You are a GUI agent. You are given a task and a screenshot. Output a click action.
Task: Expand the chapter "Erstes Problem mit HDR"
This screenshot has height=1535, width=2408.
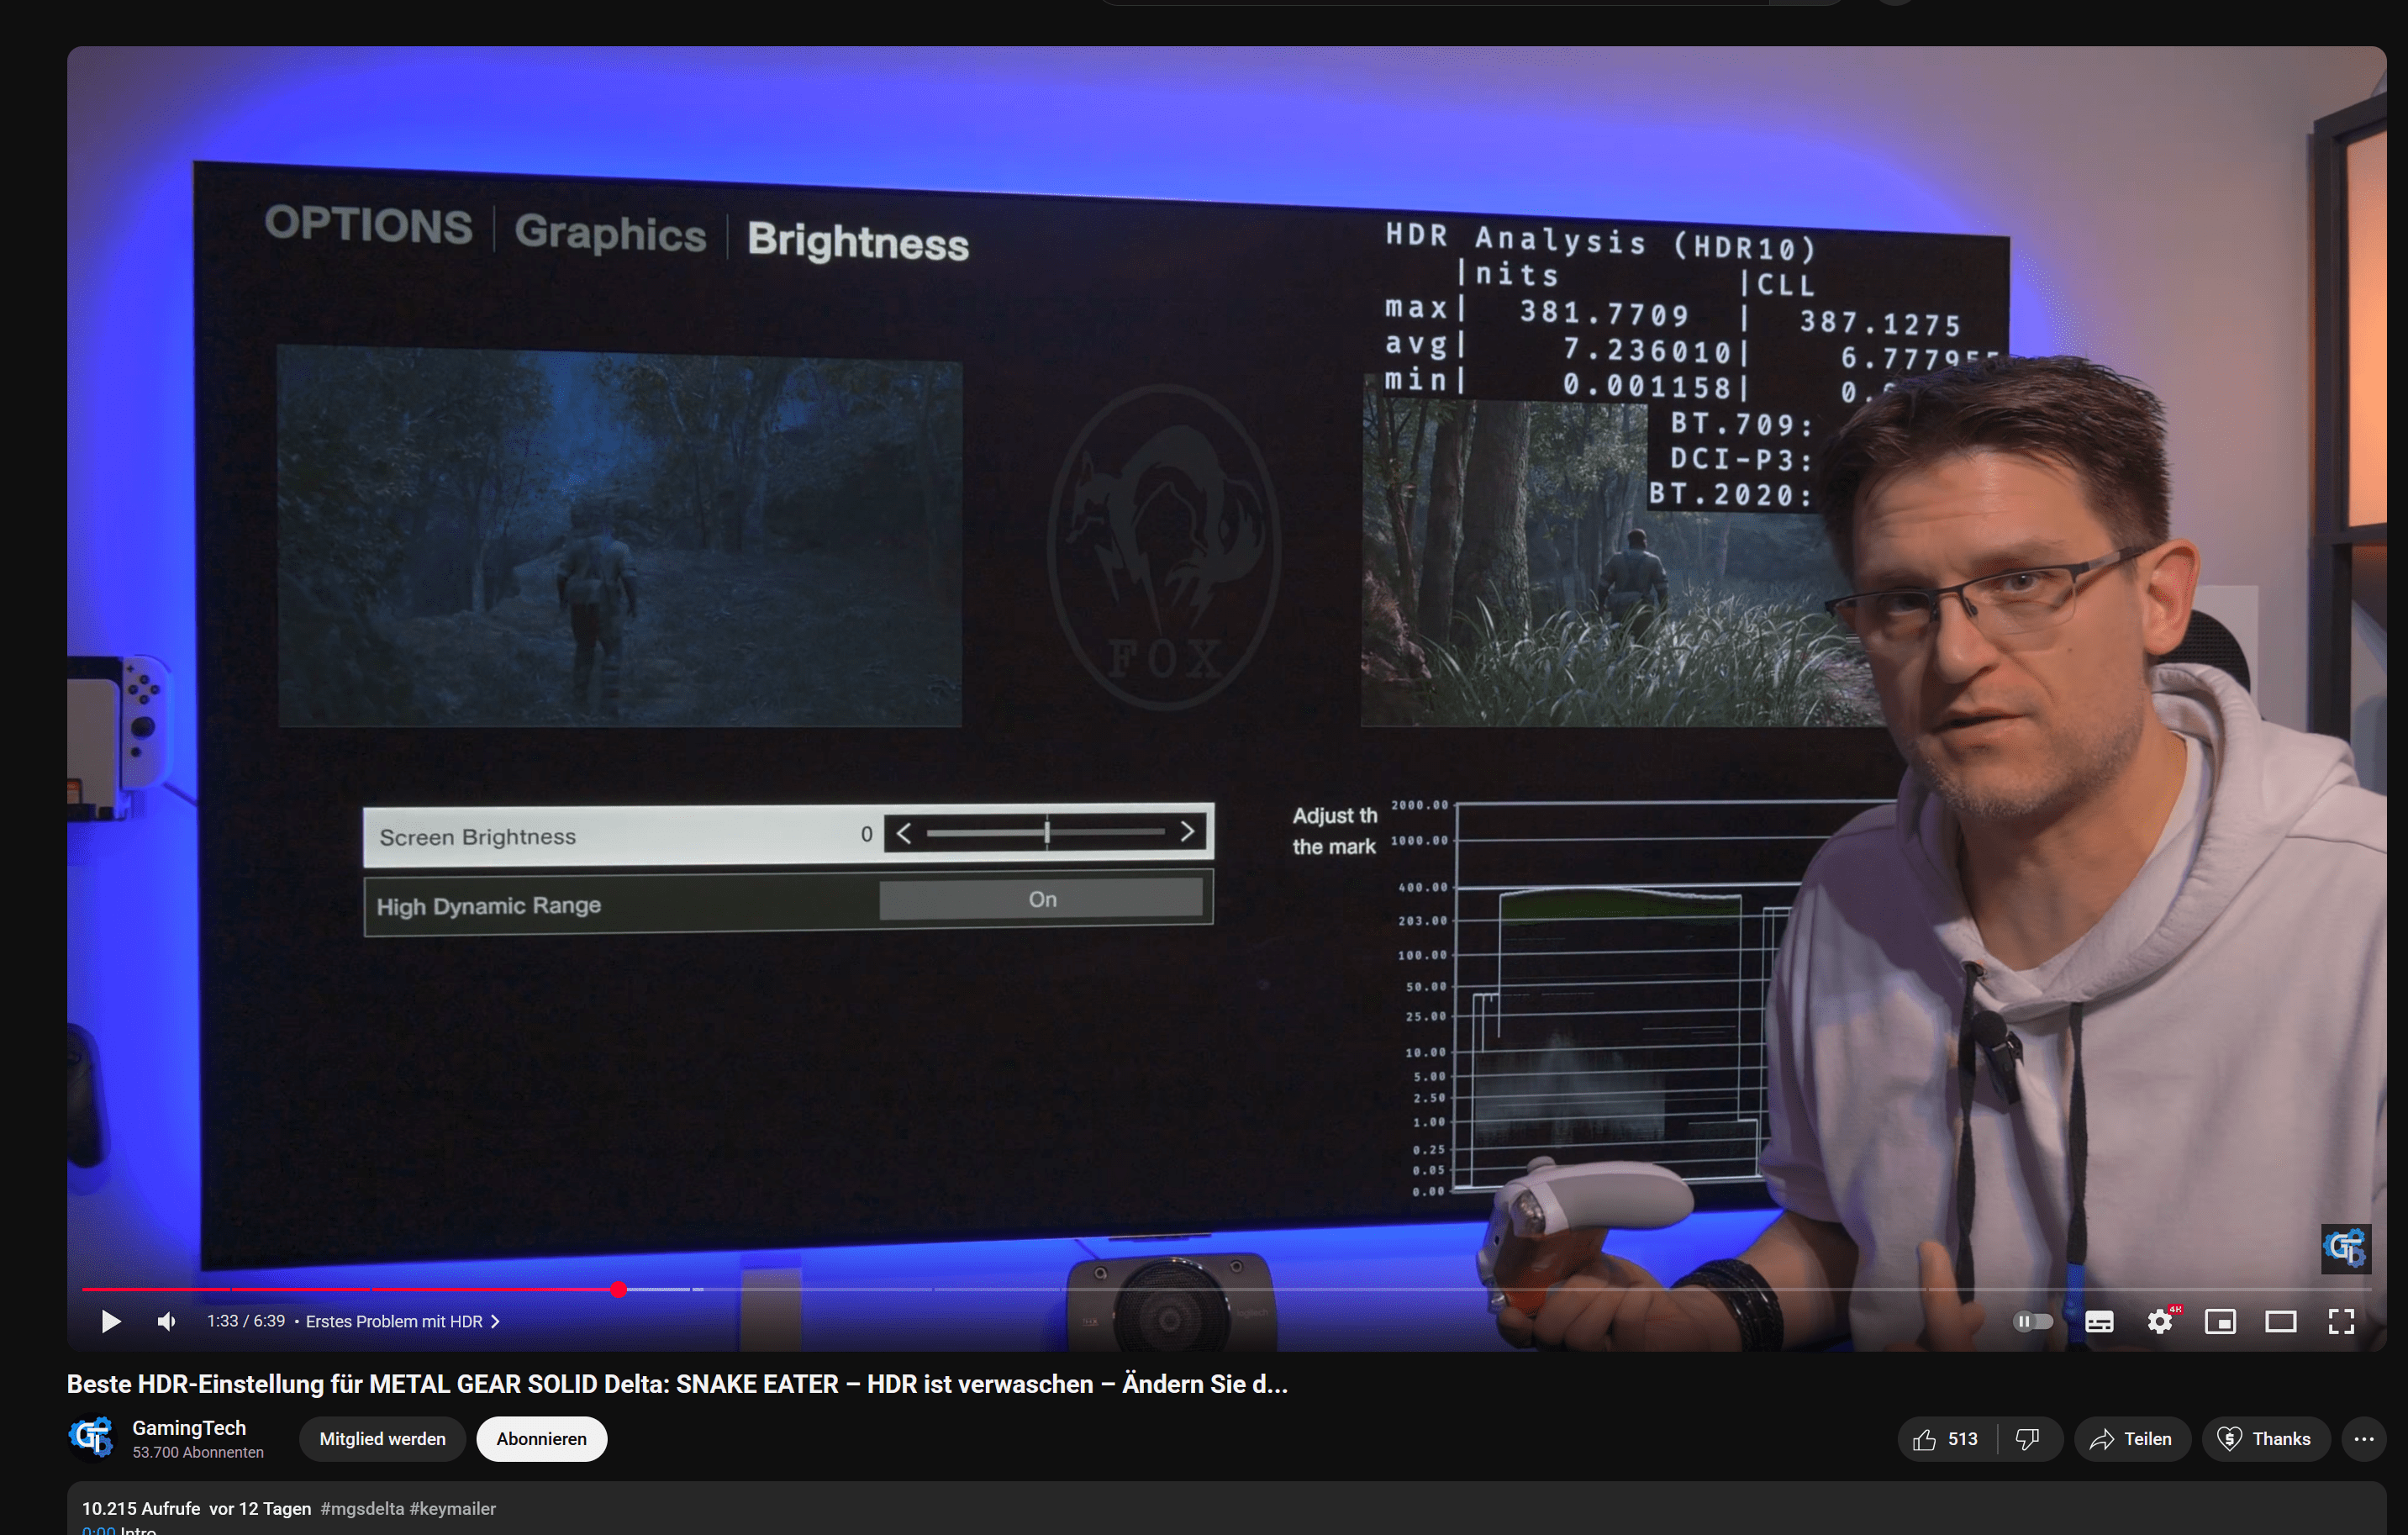click(x=401, y=1321)
